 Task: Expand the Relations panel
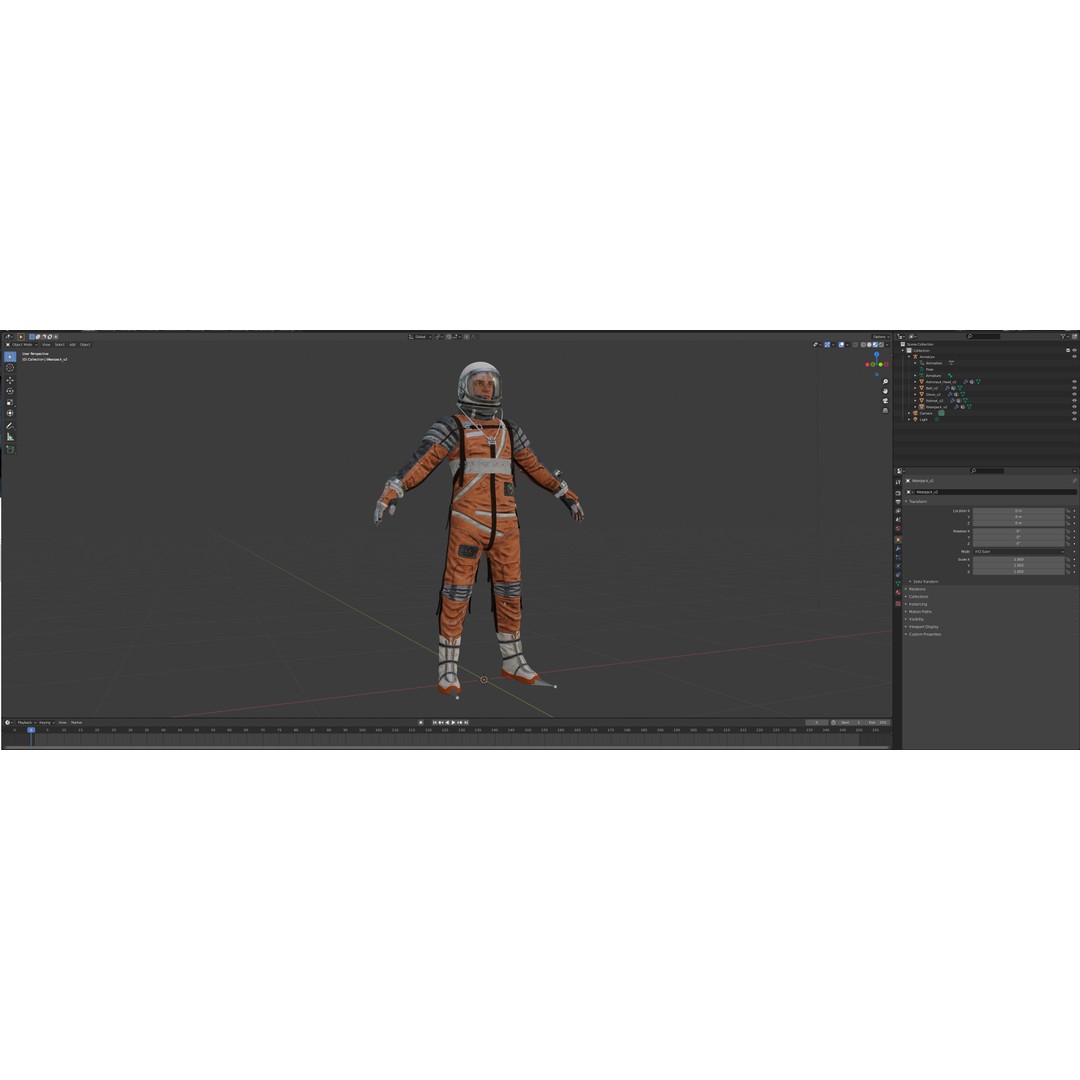click(x=916, y=589)
